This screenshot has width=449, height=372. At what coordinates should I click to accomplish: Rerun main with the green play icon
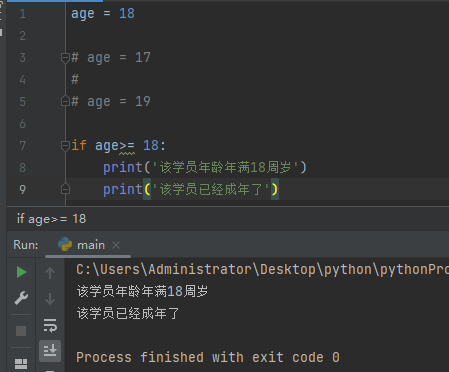21,272
